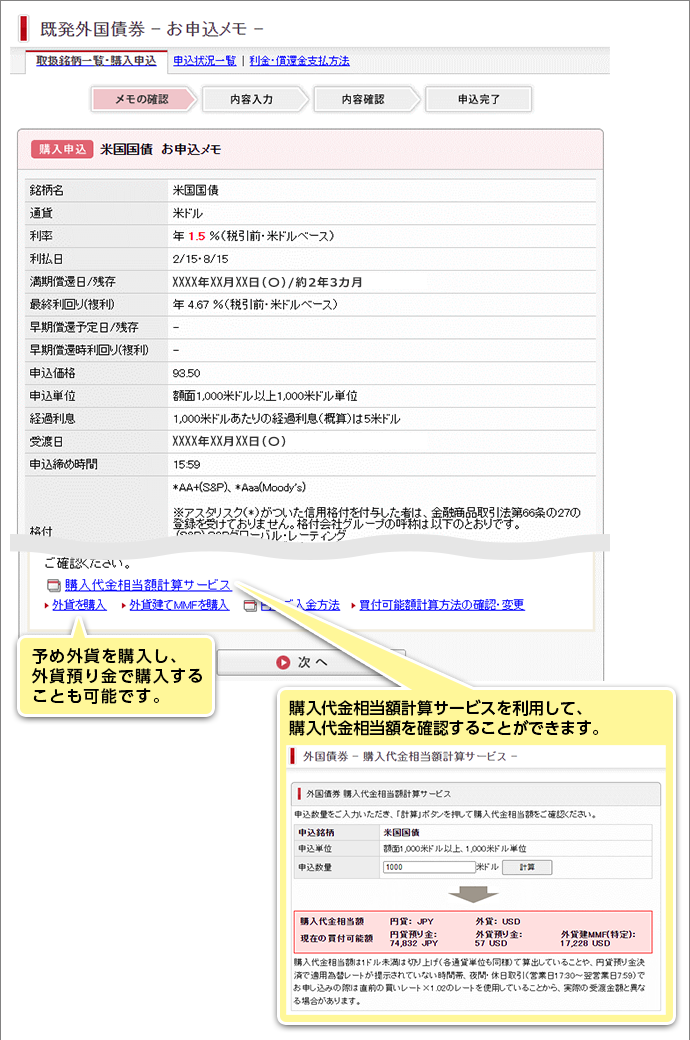
Task: Click the 申込締め時間 row label
Action: tap(64, 465)
